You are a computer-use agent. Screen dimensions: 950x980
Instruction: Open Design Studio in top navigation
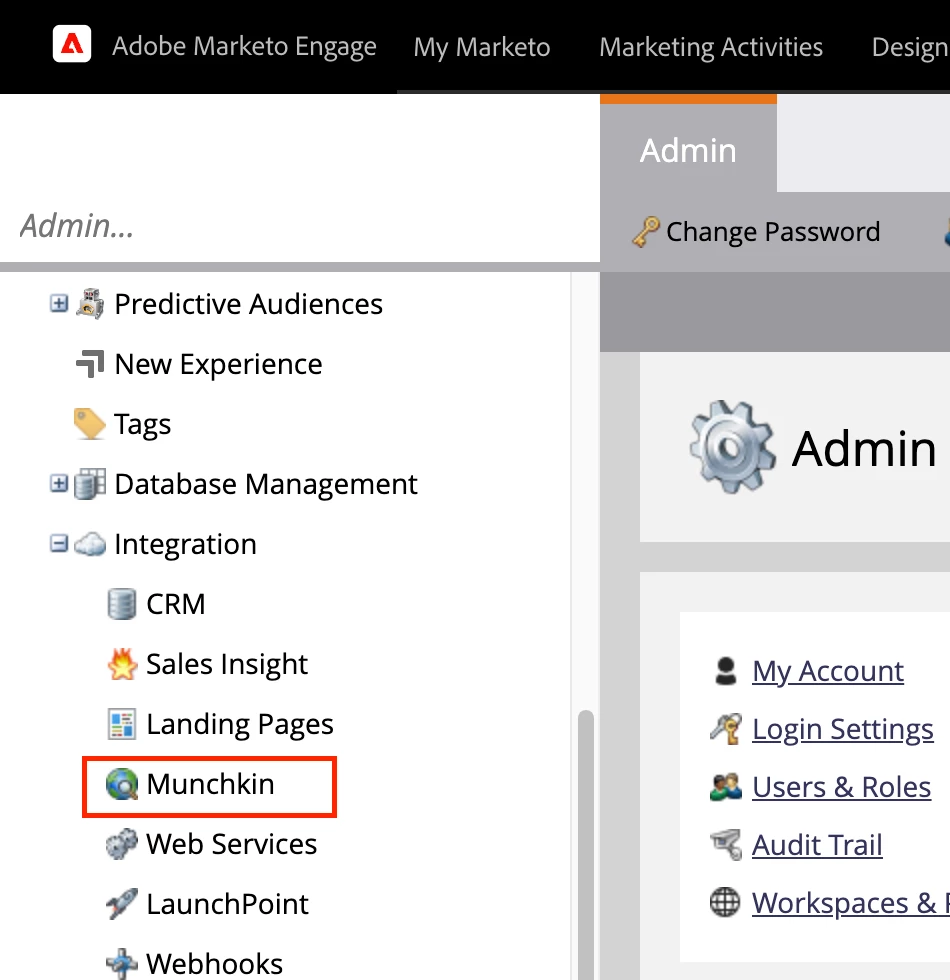point(911,47)
